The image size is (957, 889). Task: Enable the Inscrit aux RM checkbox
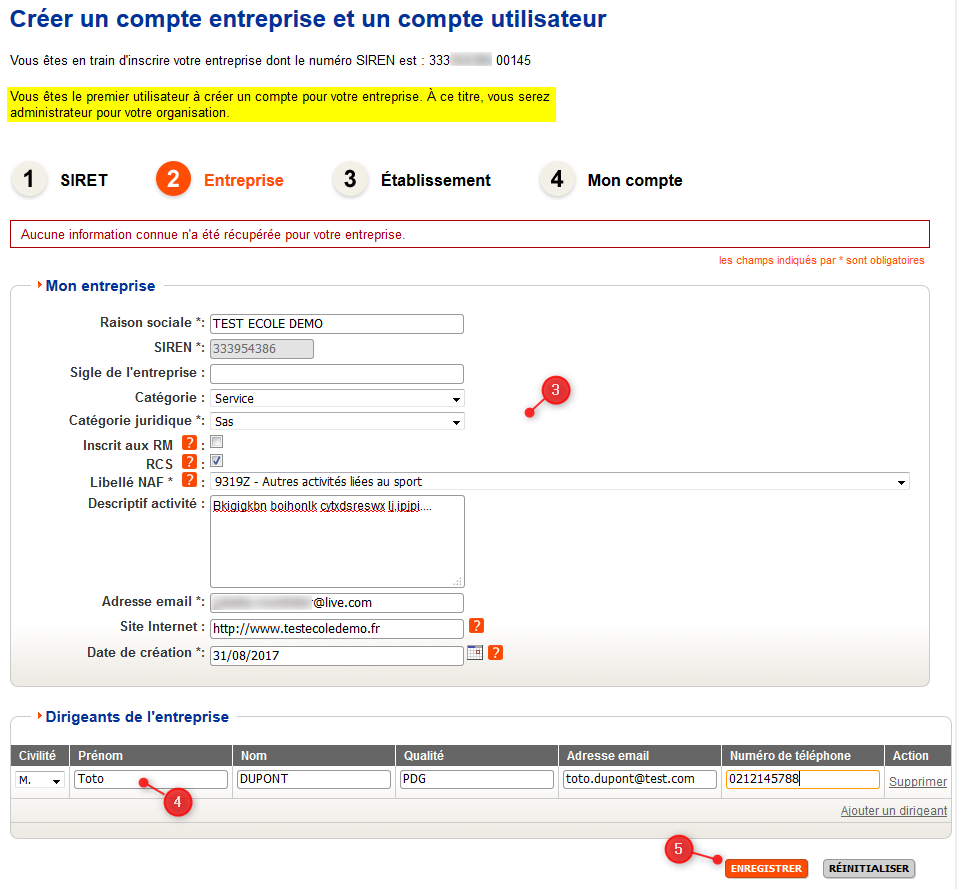pyautogui.click(x=216, y=442)
